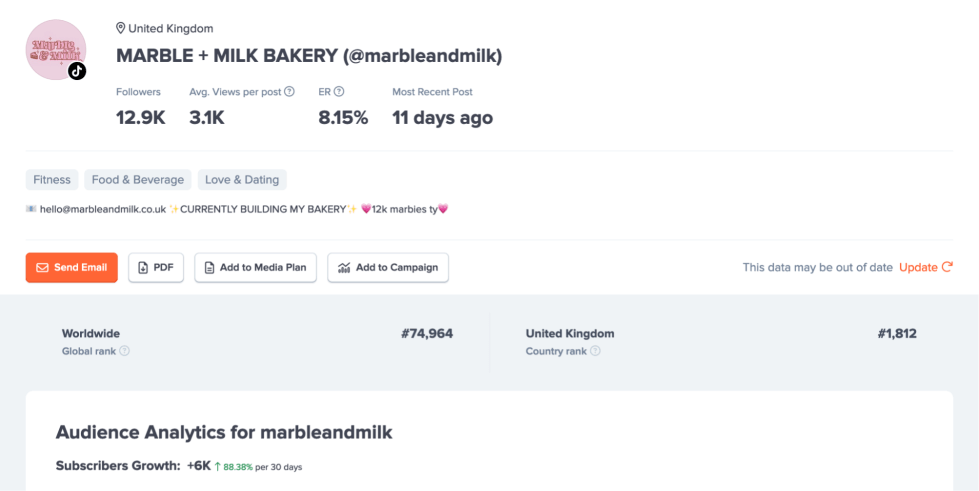Click the Worldwide rank #74,964 value

(x=427, y=334)
